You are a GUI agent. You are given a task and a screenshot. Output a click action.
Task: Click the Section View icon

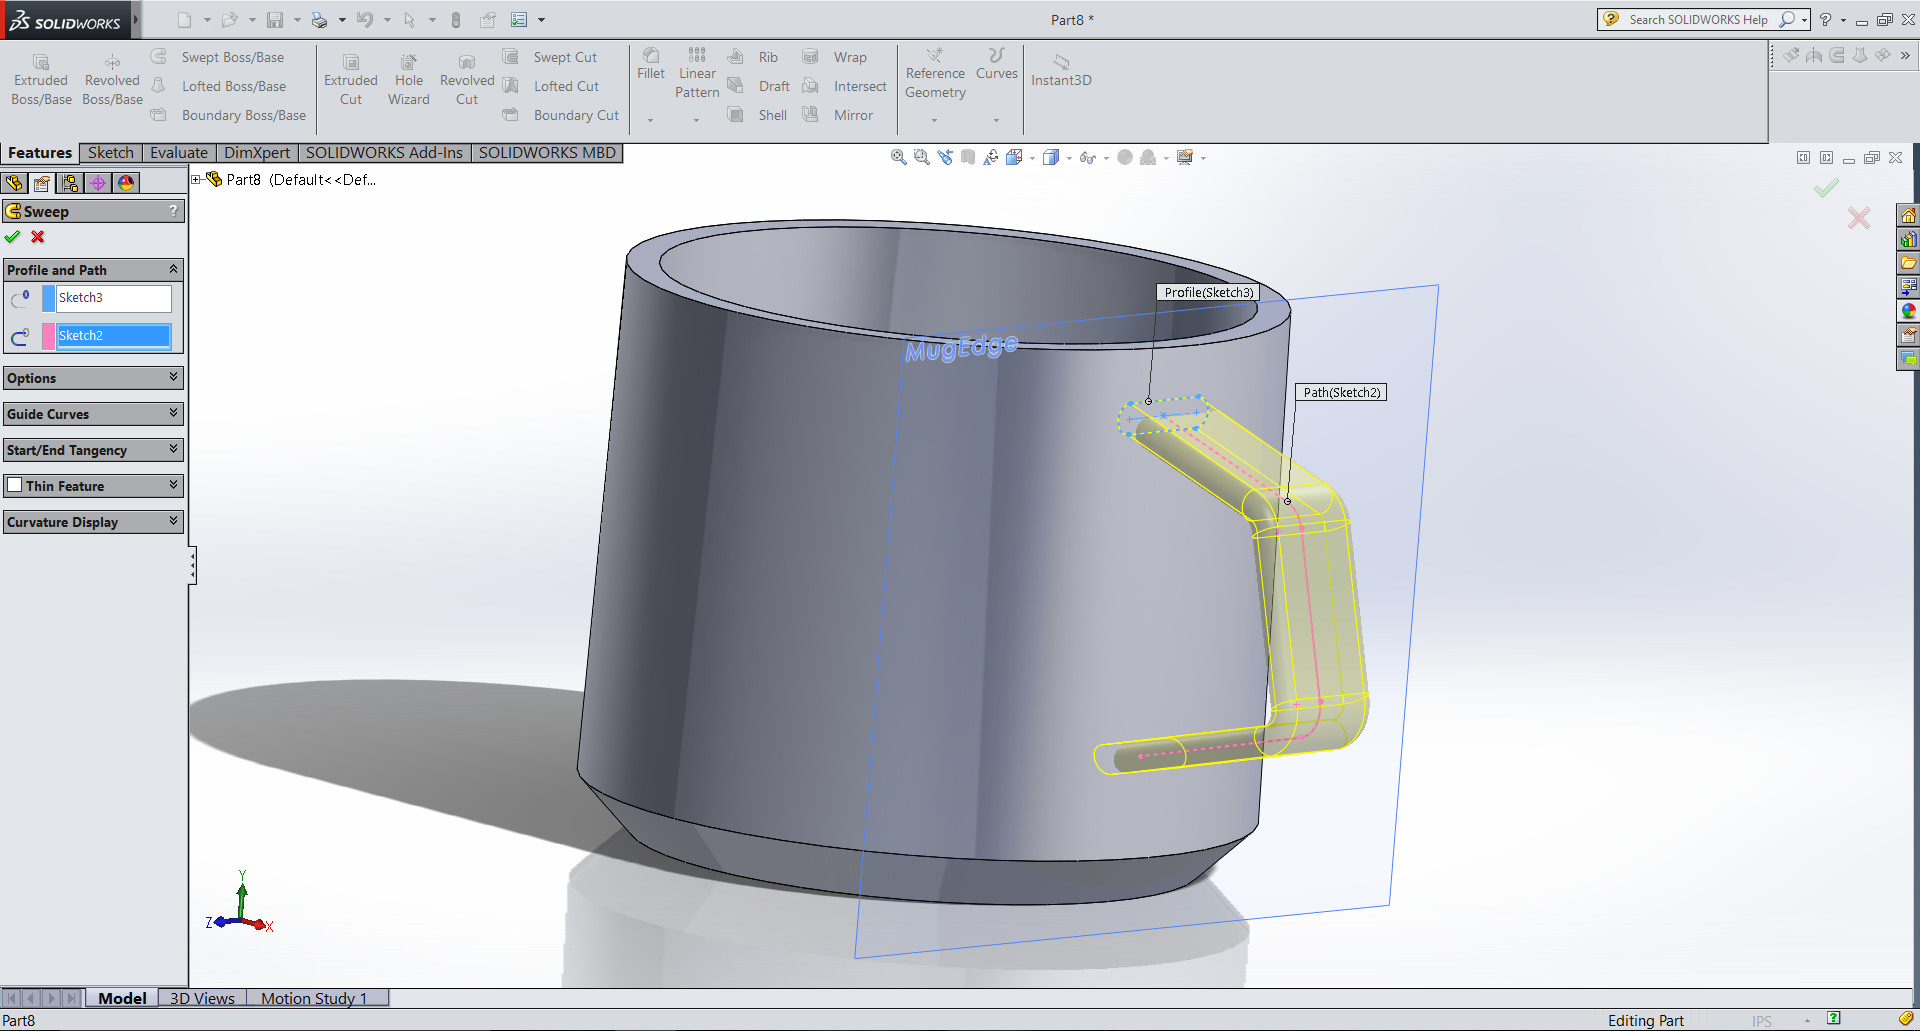pos(968,157)
